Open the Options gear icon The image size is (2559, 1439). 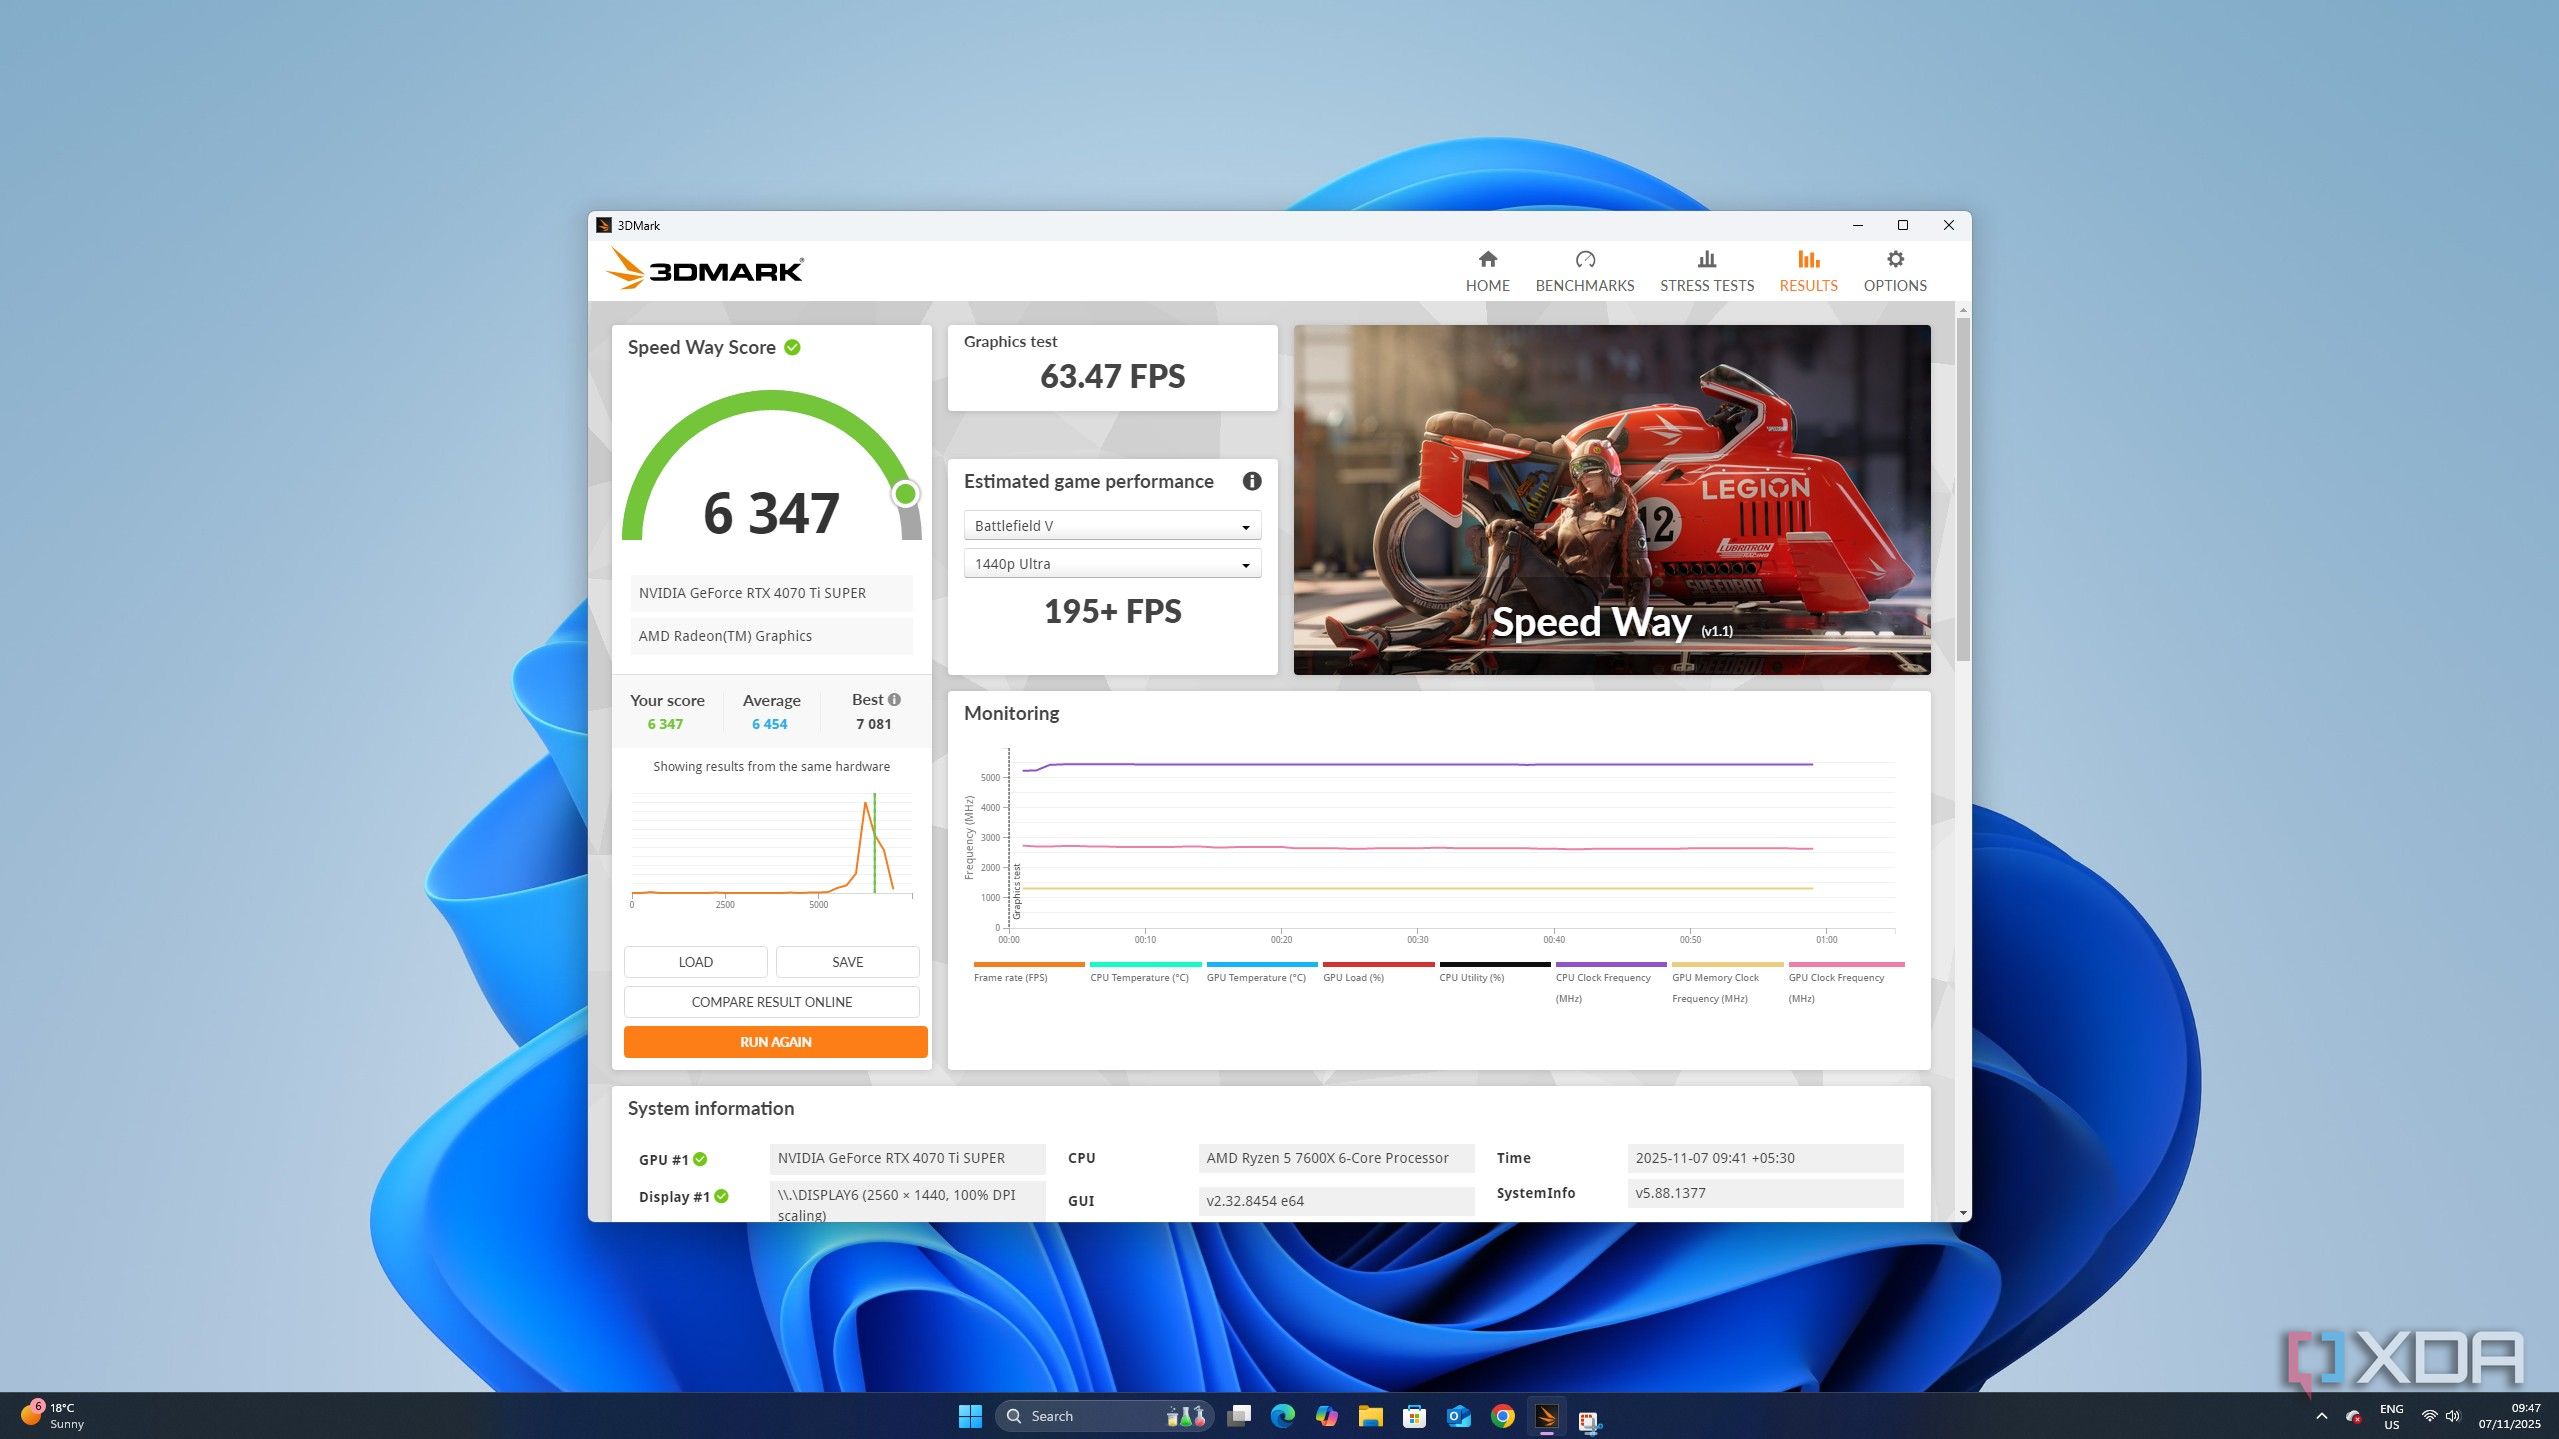coord(1894,260)
